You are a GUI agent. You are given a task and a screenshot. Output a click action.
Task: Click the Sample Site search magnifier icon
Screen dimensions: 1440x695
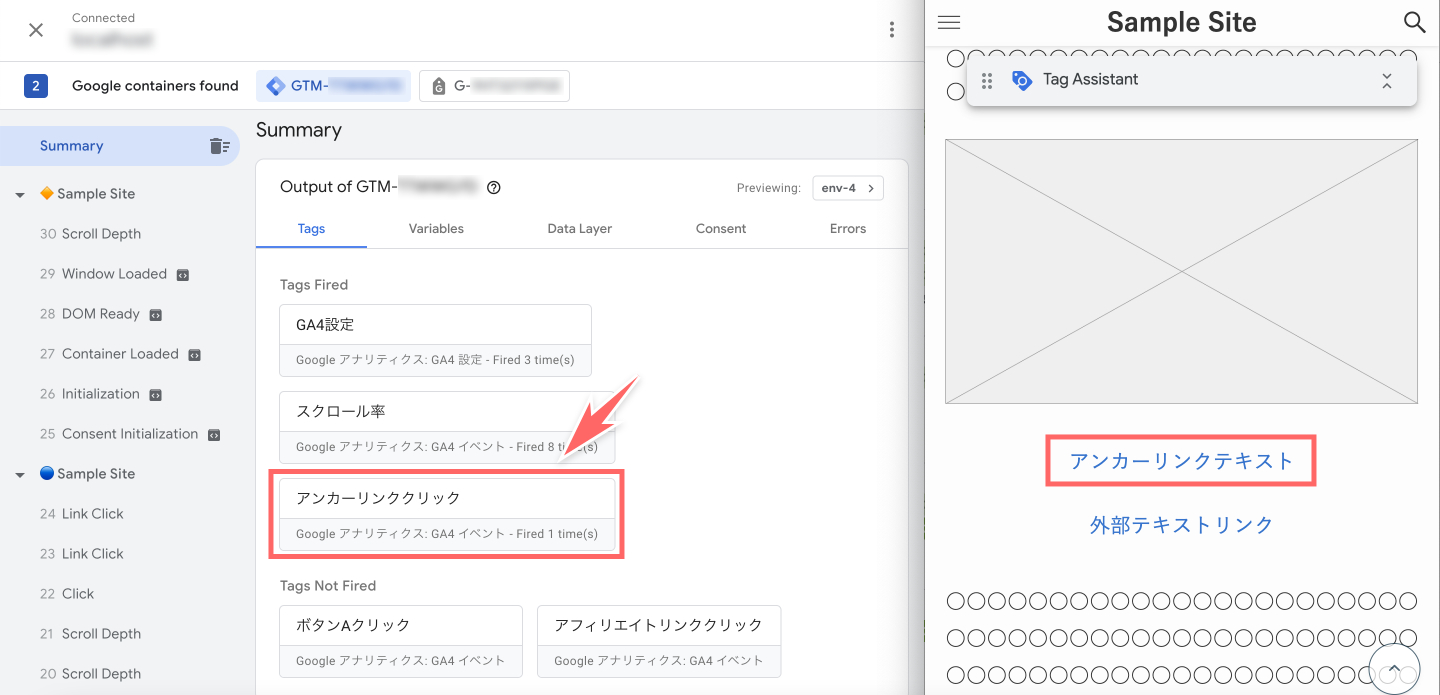coord(1414,22)
